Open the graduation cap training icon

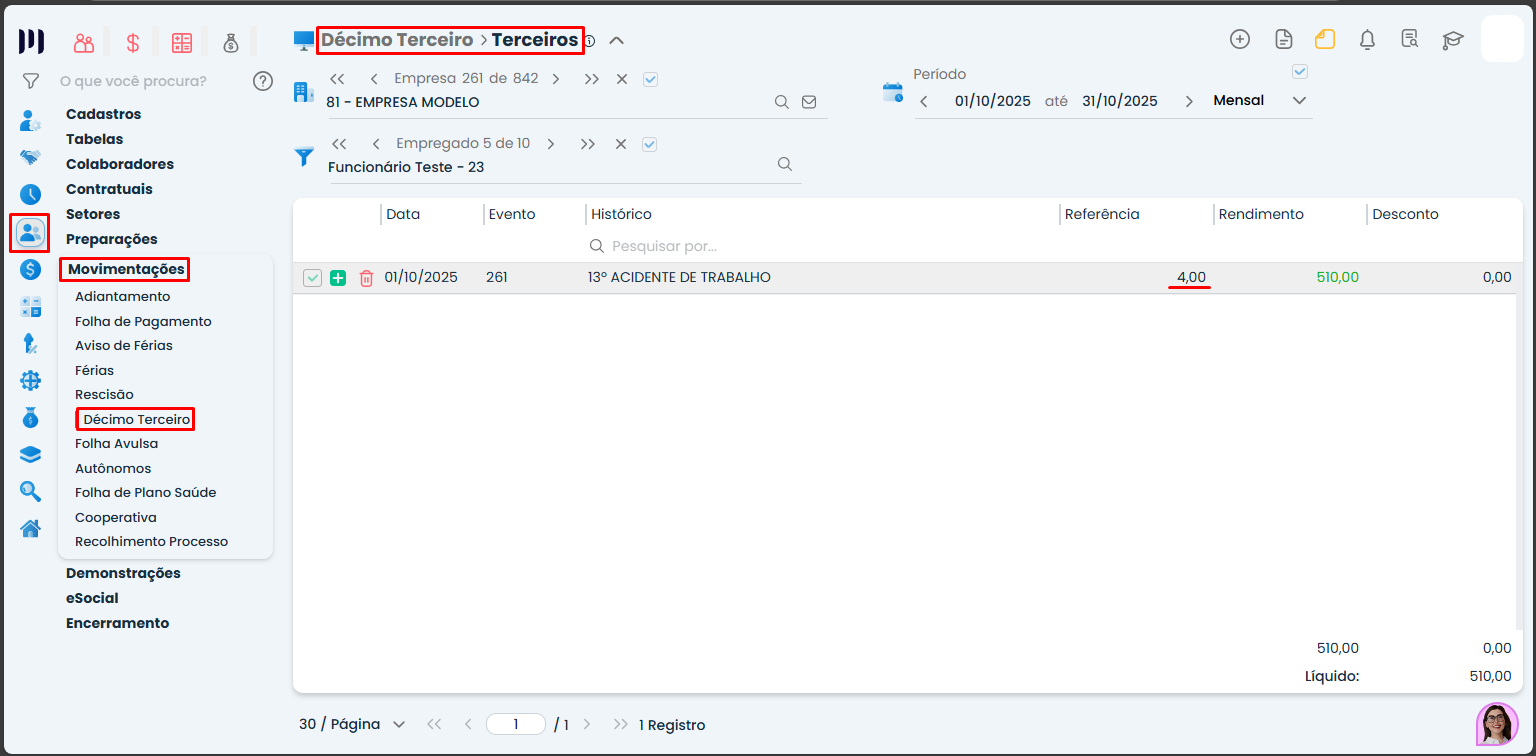[1452, 40]
